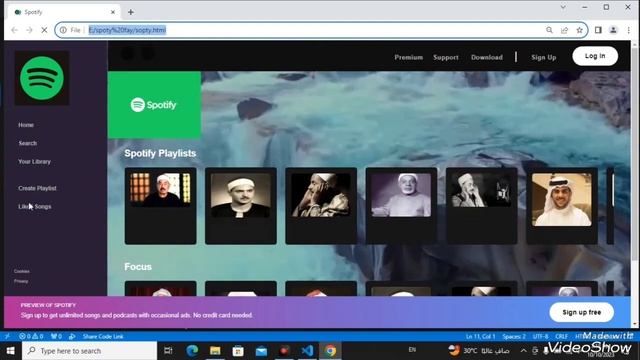Click the Windows search box
The width and height of the screenshot is (640, 360).
pyautogui.click(x=89, y=351)
